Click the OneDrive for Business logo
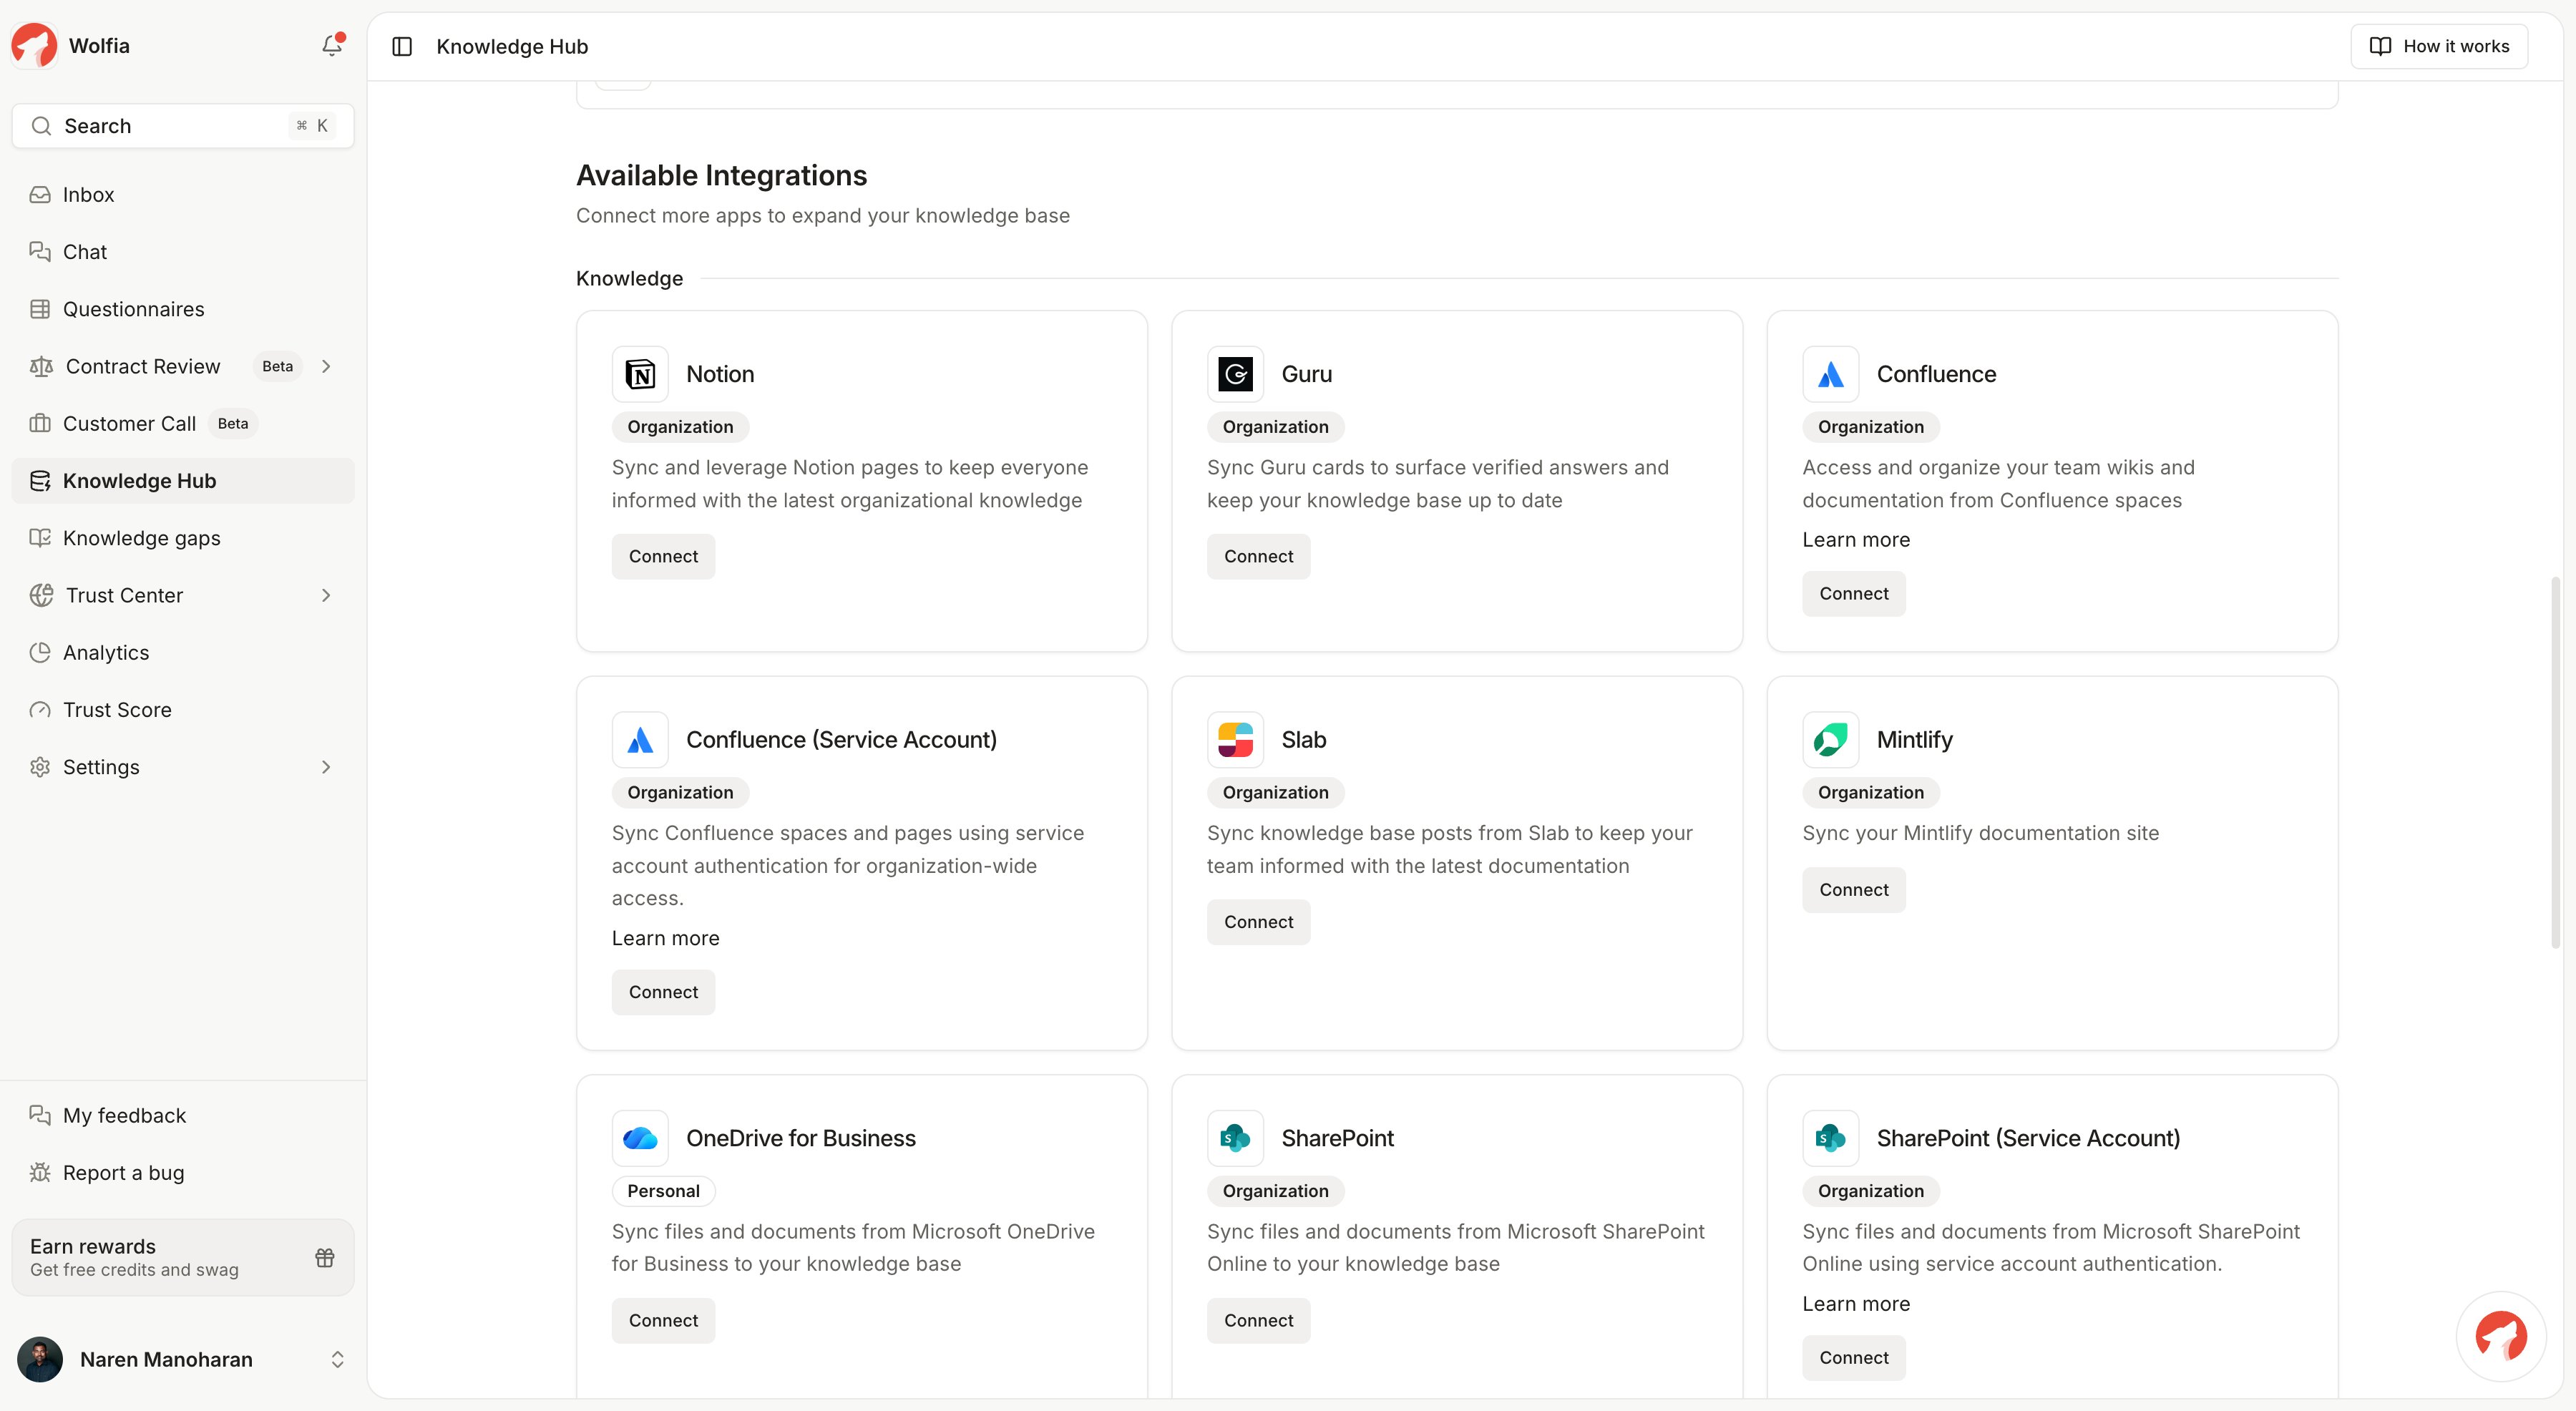This screenshot has height=1411, width=2576. (640, 1138)
